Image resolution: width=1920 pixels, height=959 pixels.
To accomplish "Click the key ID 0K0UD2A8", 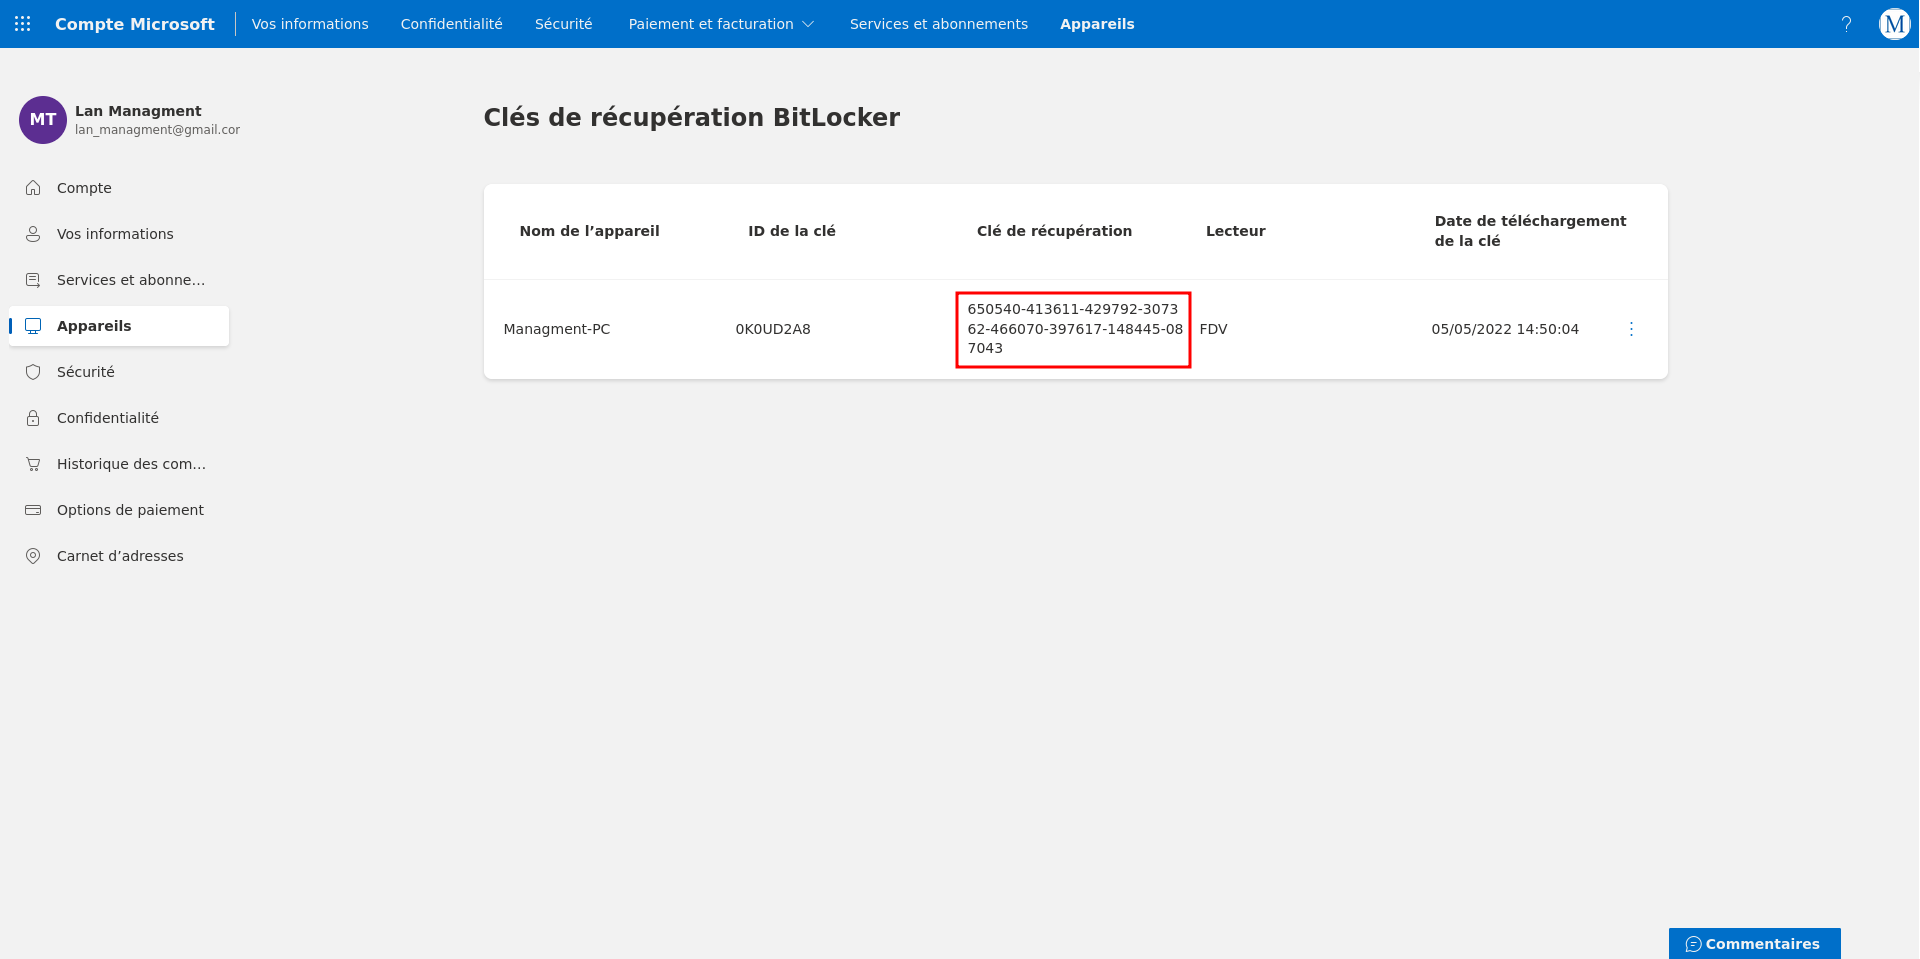I will [x=773, y=329].
